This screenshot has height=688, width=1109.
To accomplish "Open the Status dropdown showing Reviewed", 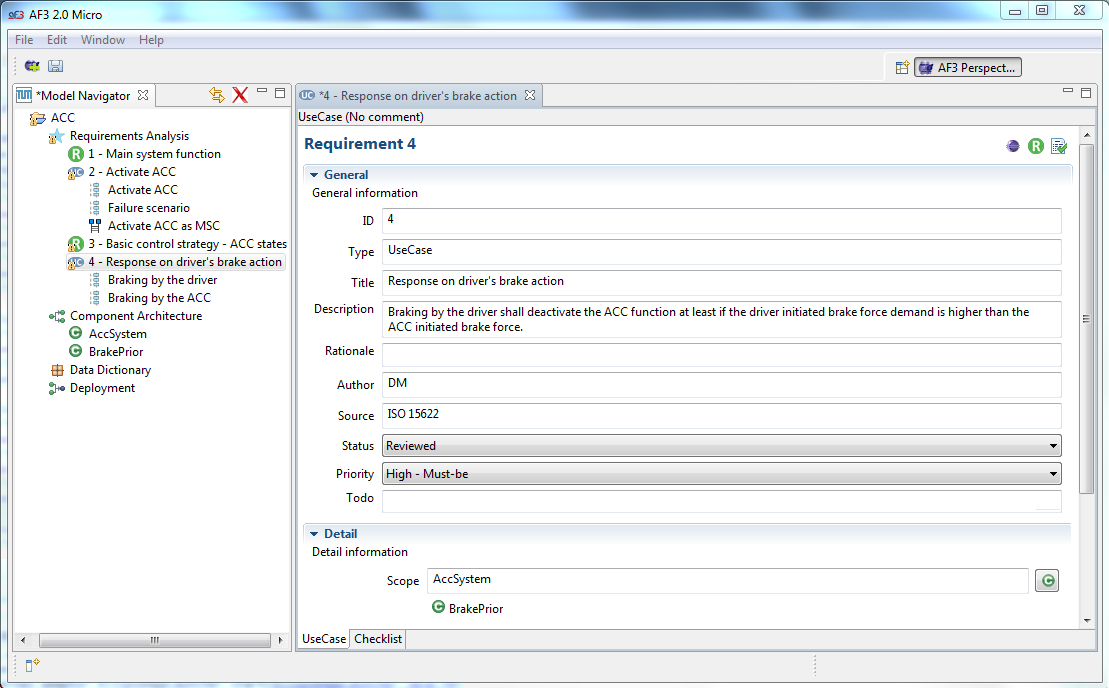I will point(721,445).
